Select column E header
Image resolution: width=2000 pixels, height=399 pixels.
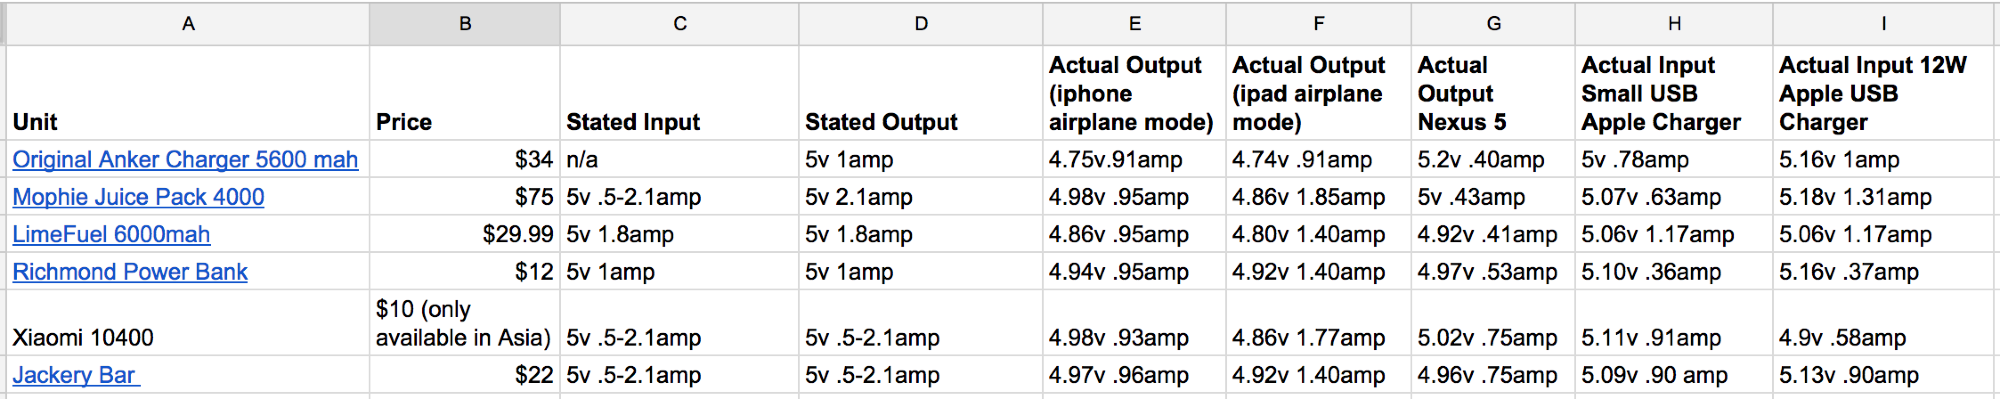coord(1134,24)
